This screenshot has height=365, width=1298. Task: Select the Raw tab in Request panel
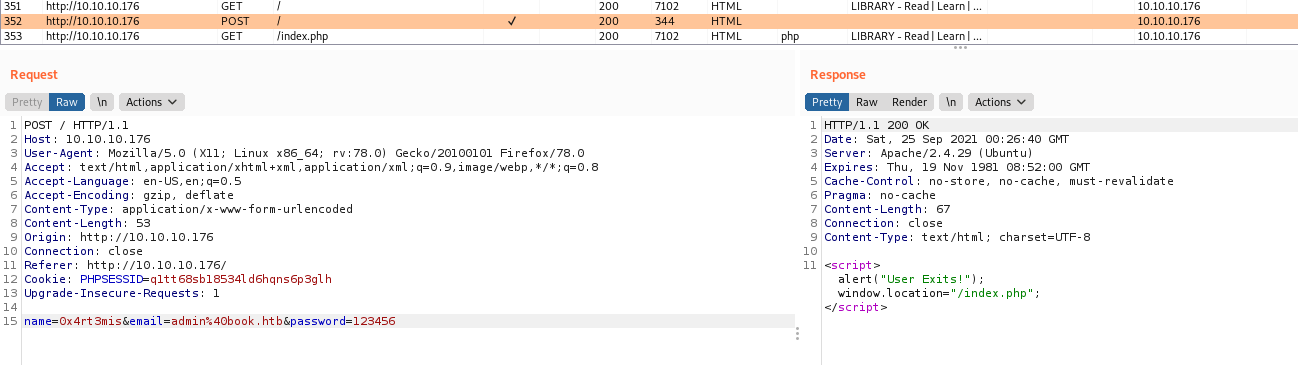[67, 102]
